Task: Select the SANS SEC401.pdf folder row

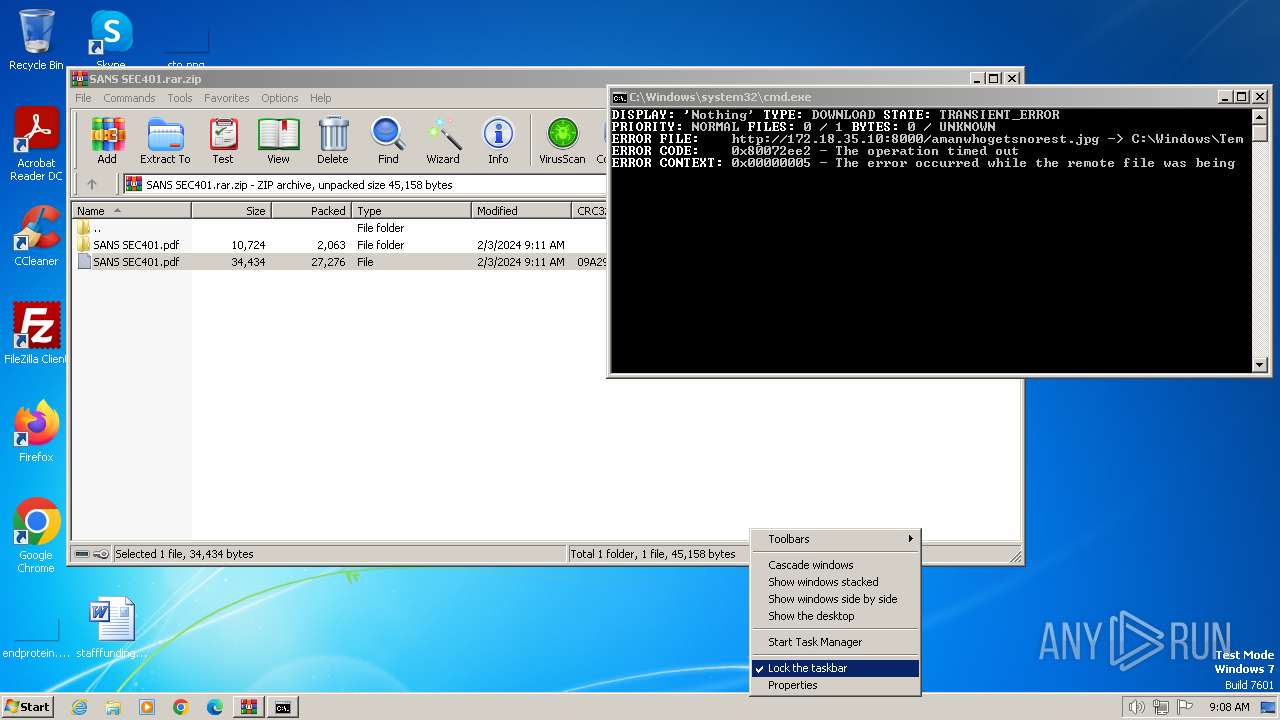Action: [339, 245]
